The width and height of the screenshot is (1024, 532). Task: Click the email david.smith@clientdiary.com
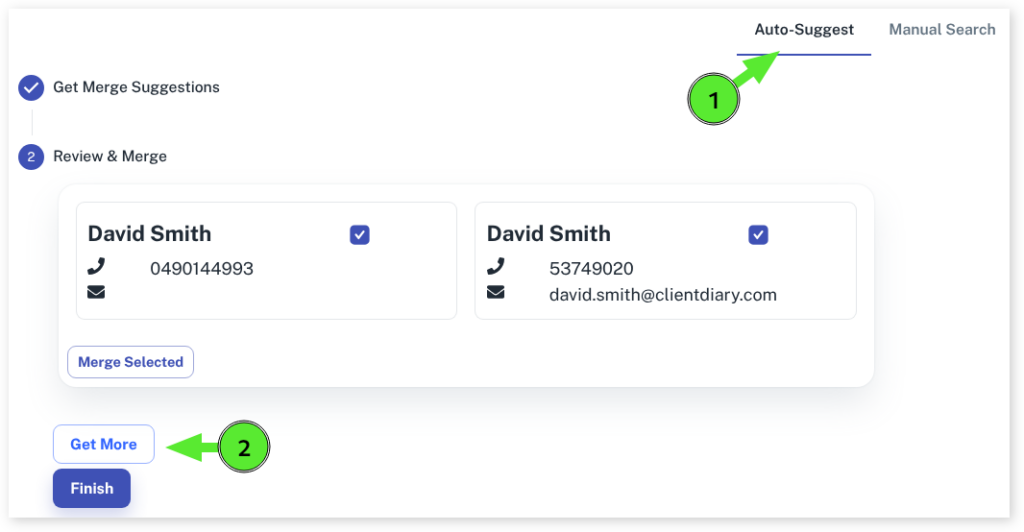663,295
